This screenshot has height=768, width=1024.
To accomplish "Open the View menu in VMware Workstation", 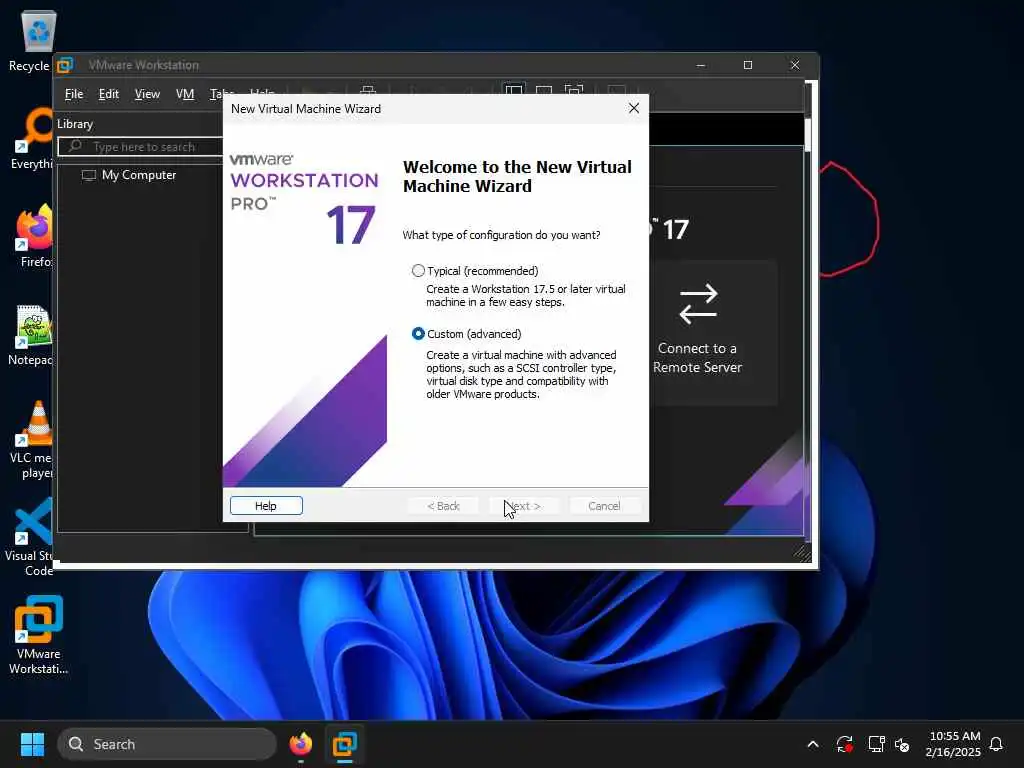I will click(x=147, y=94).
